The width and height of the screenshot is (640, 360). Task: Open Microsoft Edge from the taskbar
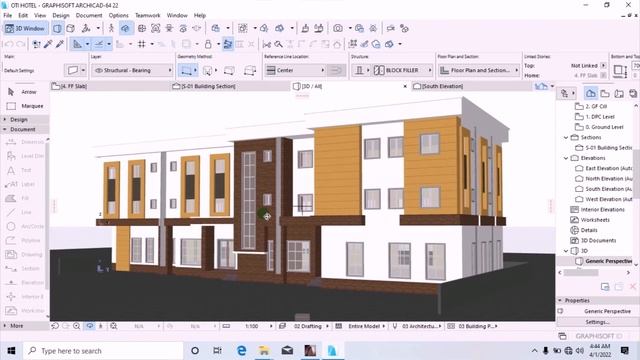[242, 351]
